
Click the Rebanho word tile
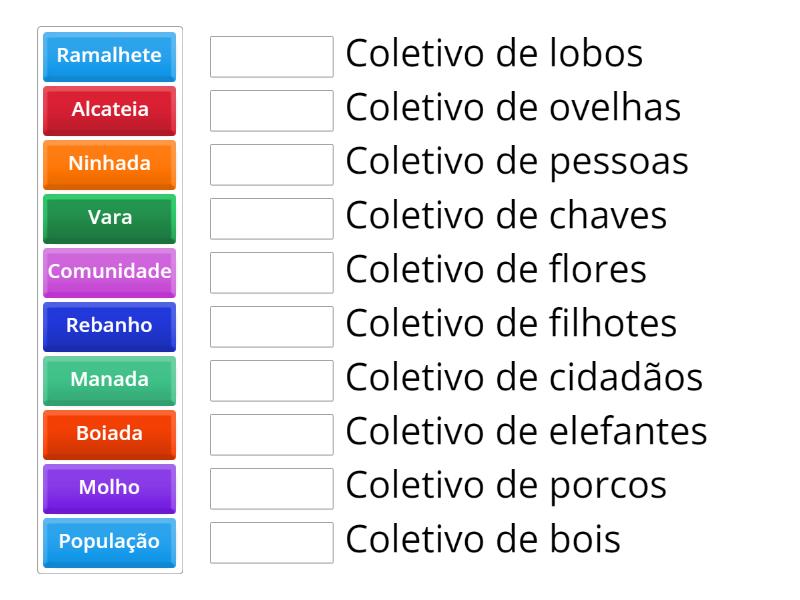click(x=108, y=327)
